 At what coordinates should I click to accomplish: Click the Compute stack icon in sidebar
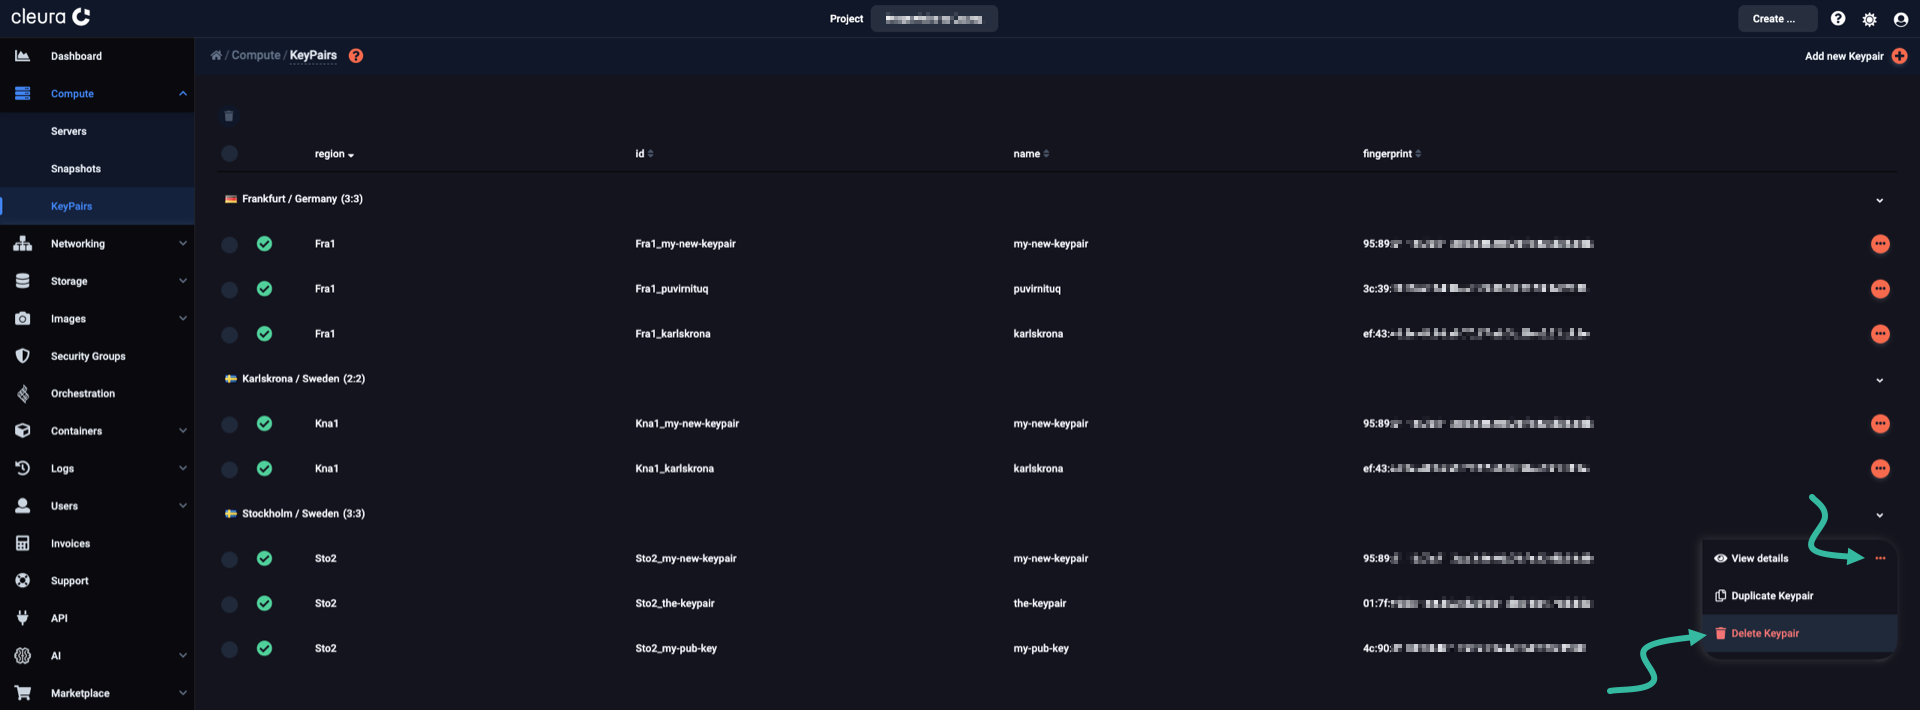coord(22,93)
